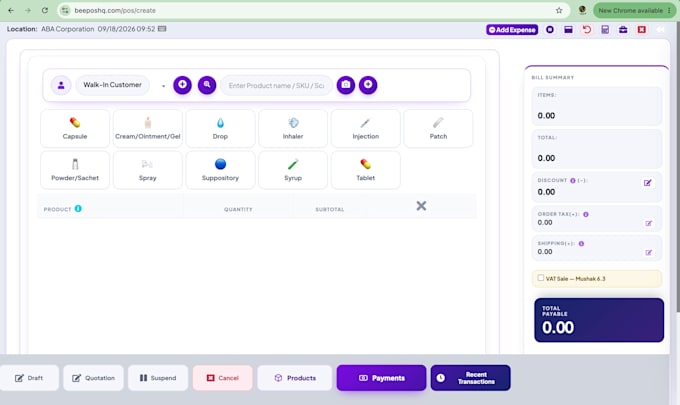
Task: Click the briefcase icon in the header
Action: tap(623, 29)
